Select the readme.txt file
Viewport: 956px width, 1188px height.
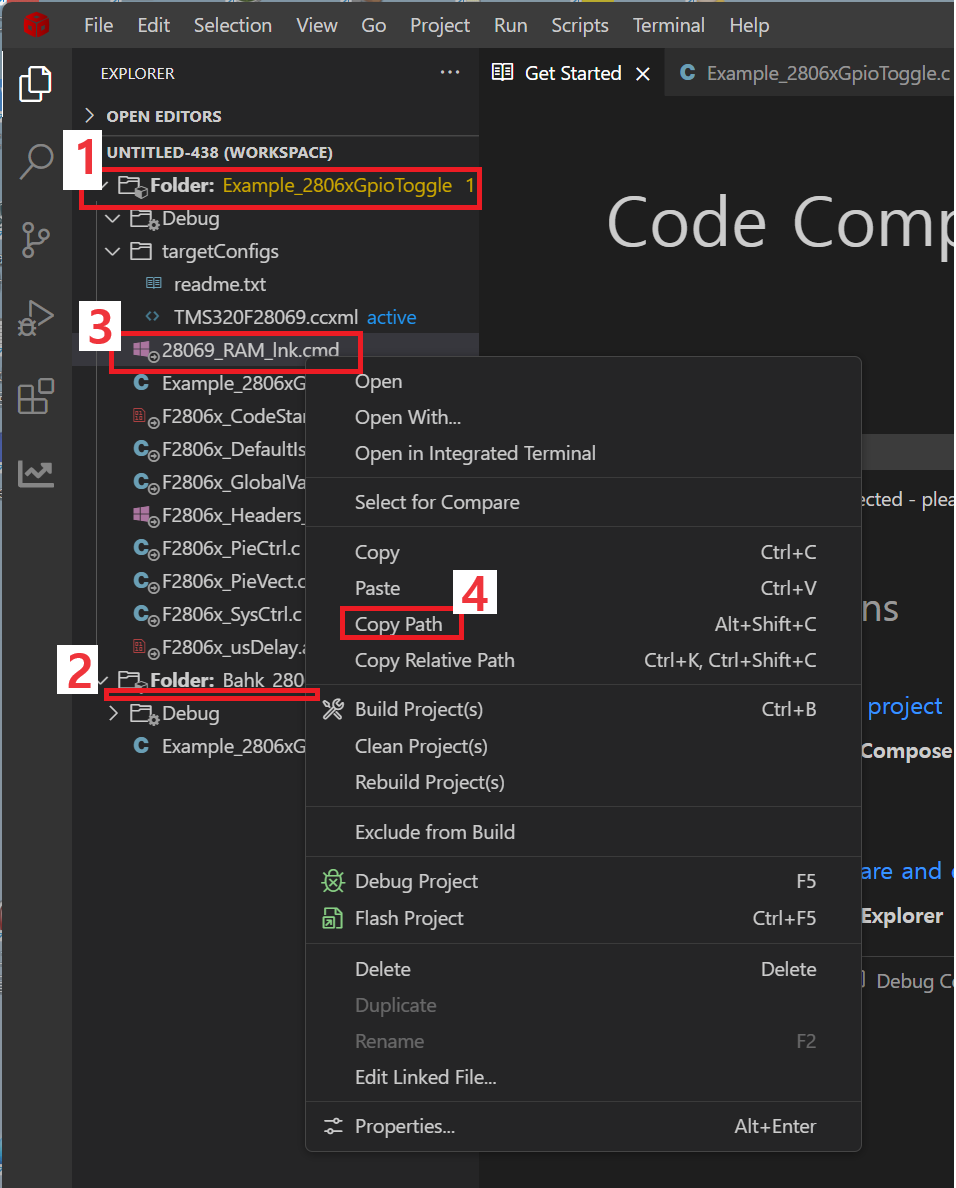click(x=220, y=284)
